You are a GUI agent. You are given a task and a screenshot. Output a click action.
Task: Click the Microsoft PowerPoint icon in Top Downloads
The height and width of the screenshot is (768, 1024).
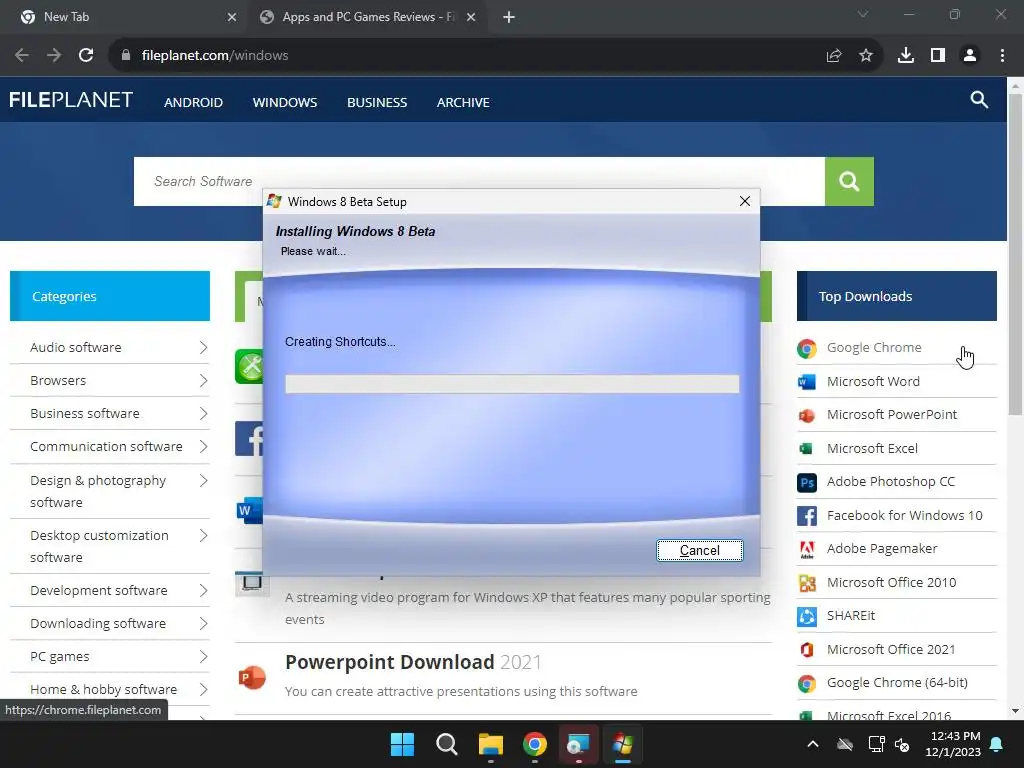click(x=807, y=415)
